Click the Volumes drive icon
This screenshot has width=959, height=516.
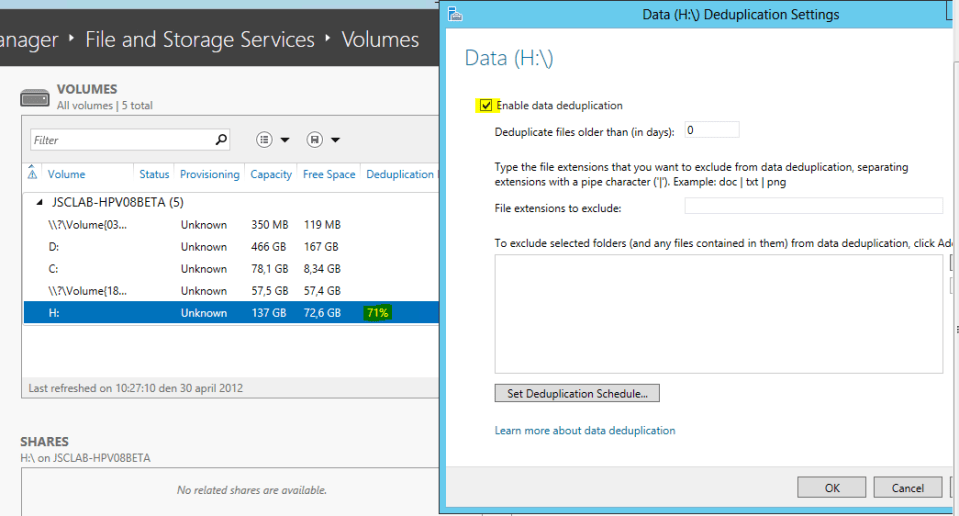point(35,97)
